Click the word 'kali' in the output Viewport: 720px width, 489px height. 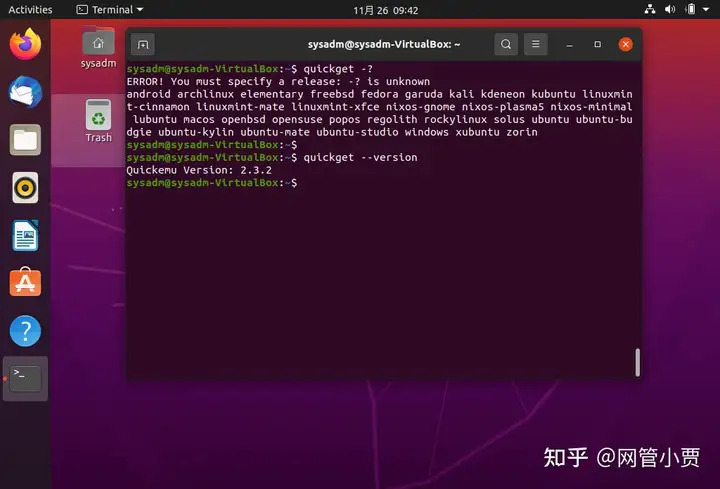(461, 94)
